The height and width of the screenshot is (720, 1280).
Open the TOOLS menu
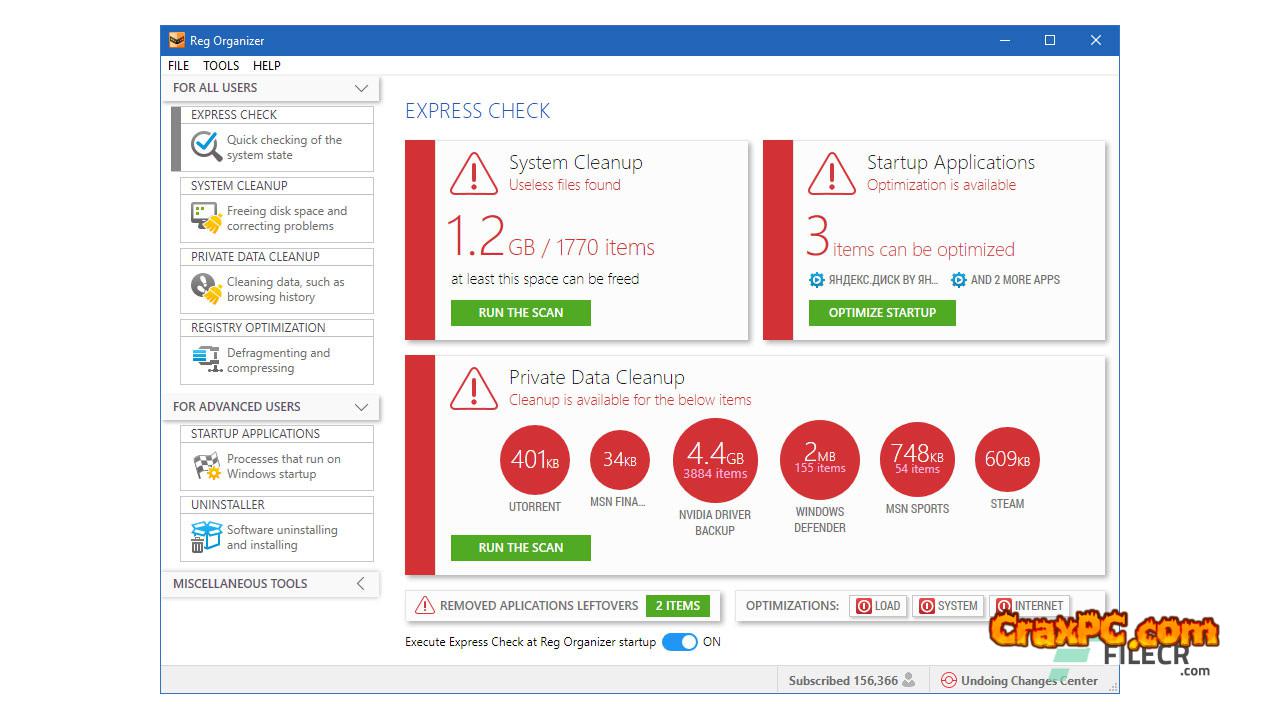(221, 66)
